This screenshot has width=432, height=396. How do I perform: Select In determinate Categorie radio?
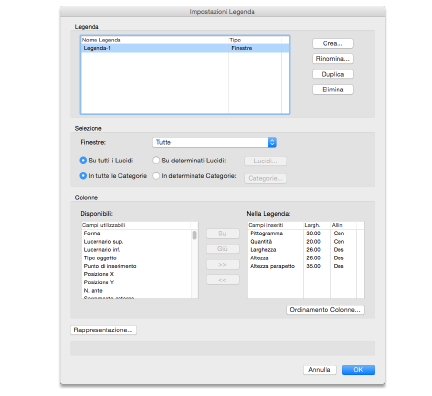pyautogui.click(x=156, y=176)
